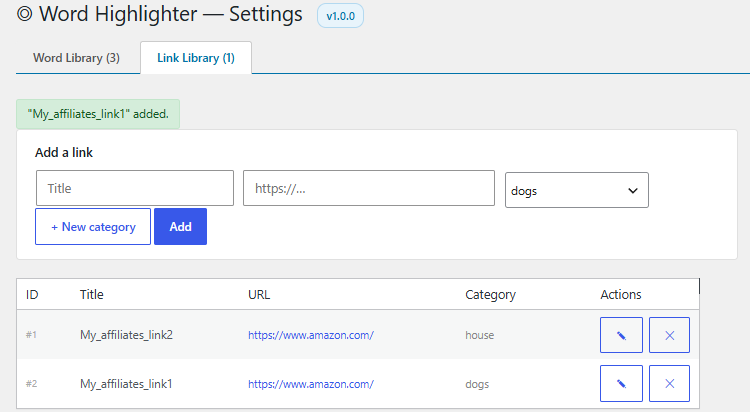The height and width of the screenshot is (412, 750).
Task: Click the My_affiliates_link1 title cell
Action: [126, 384]
